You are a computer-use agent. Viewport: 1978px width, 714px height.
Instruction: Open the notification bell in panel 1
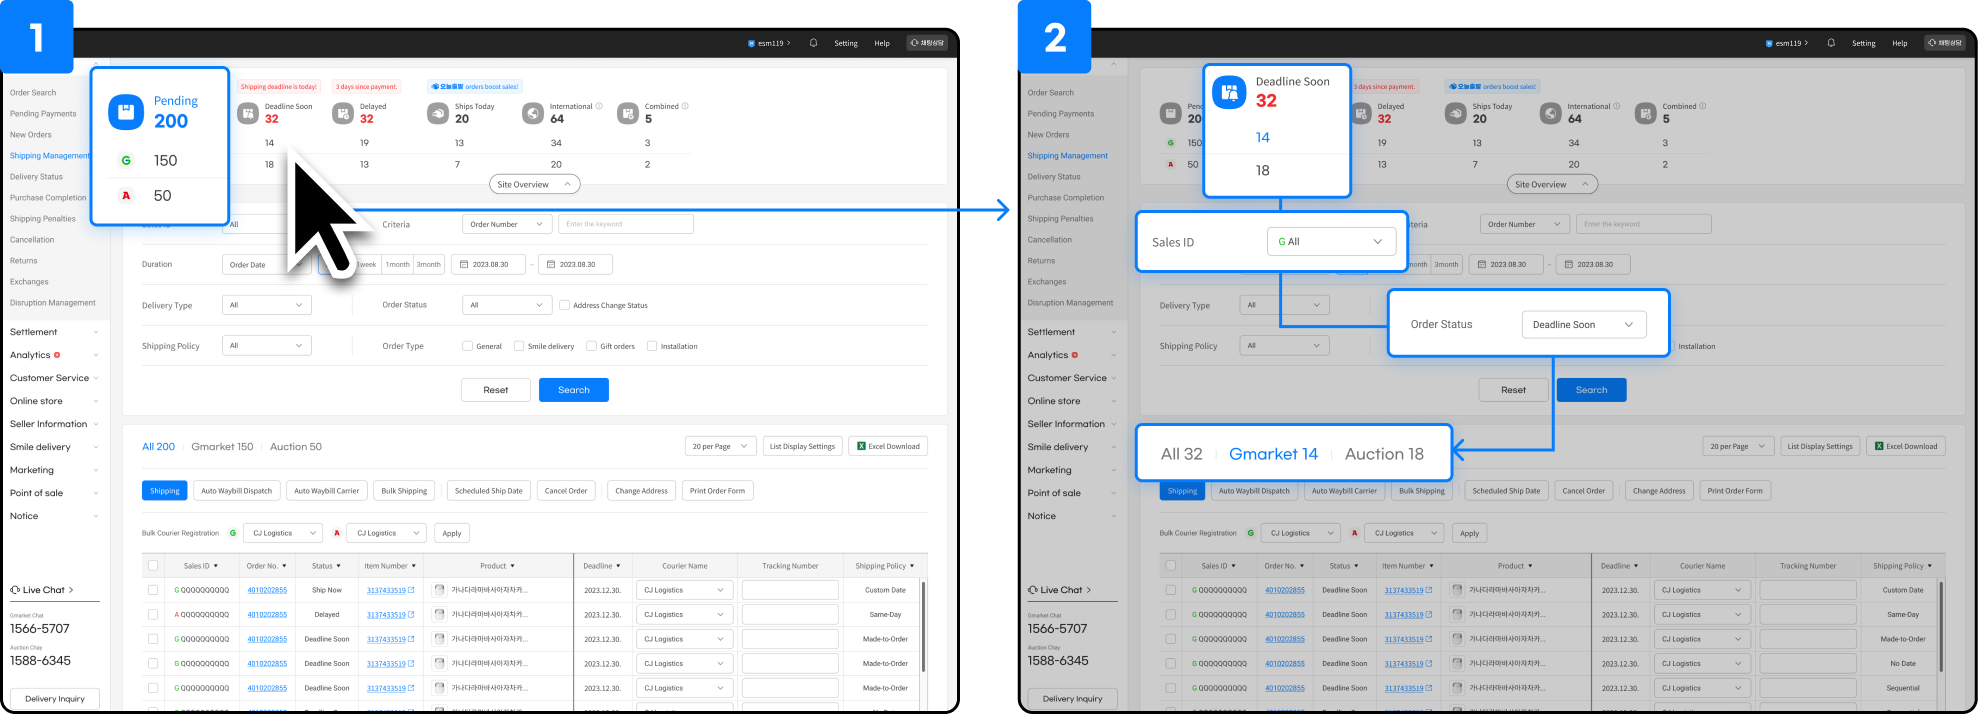(x=813, y=43)
